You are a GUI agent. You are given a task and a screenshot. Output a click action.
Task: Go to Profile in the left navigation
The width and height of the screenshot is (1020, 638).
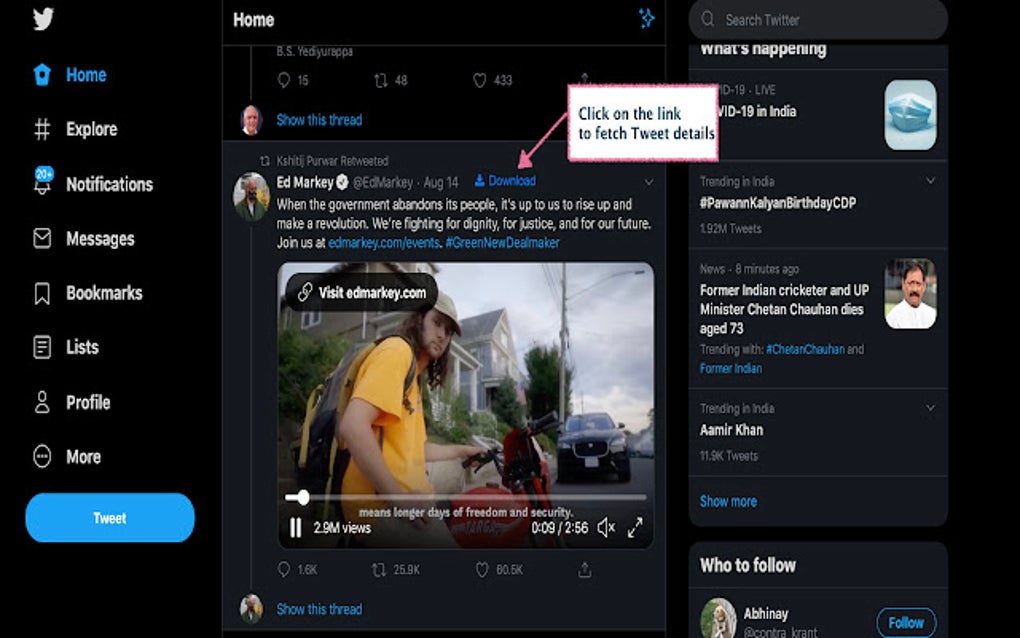[x=40, y=402]
